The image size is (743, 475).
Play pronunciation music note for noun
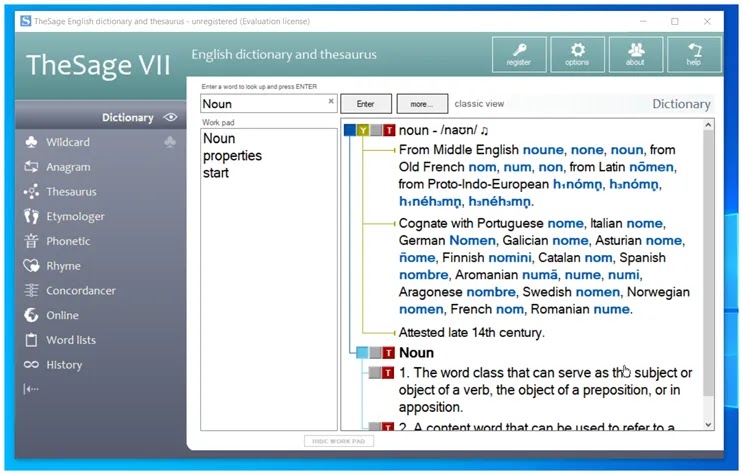point(484,130)
